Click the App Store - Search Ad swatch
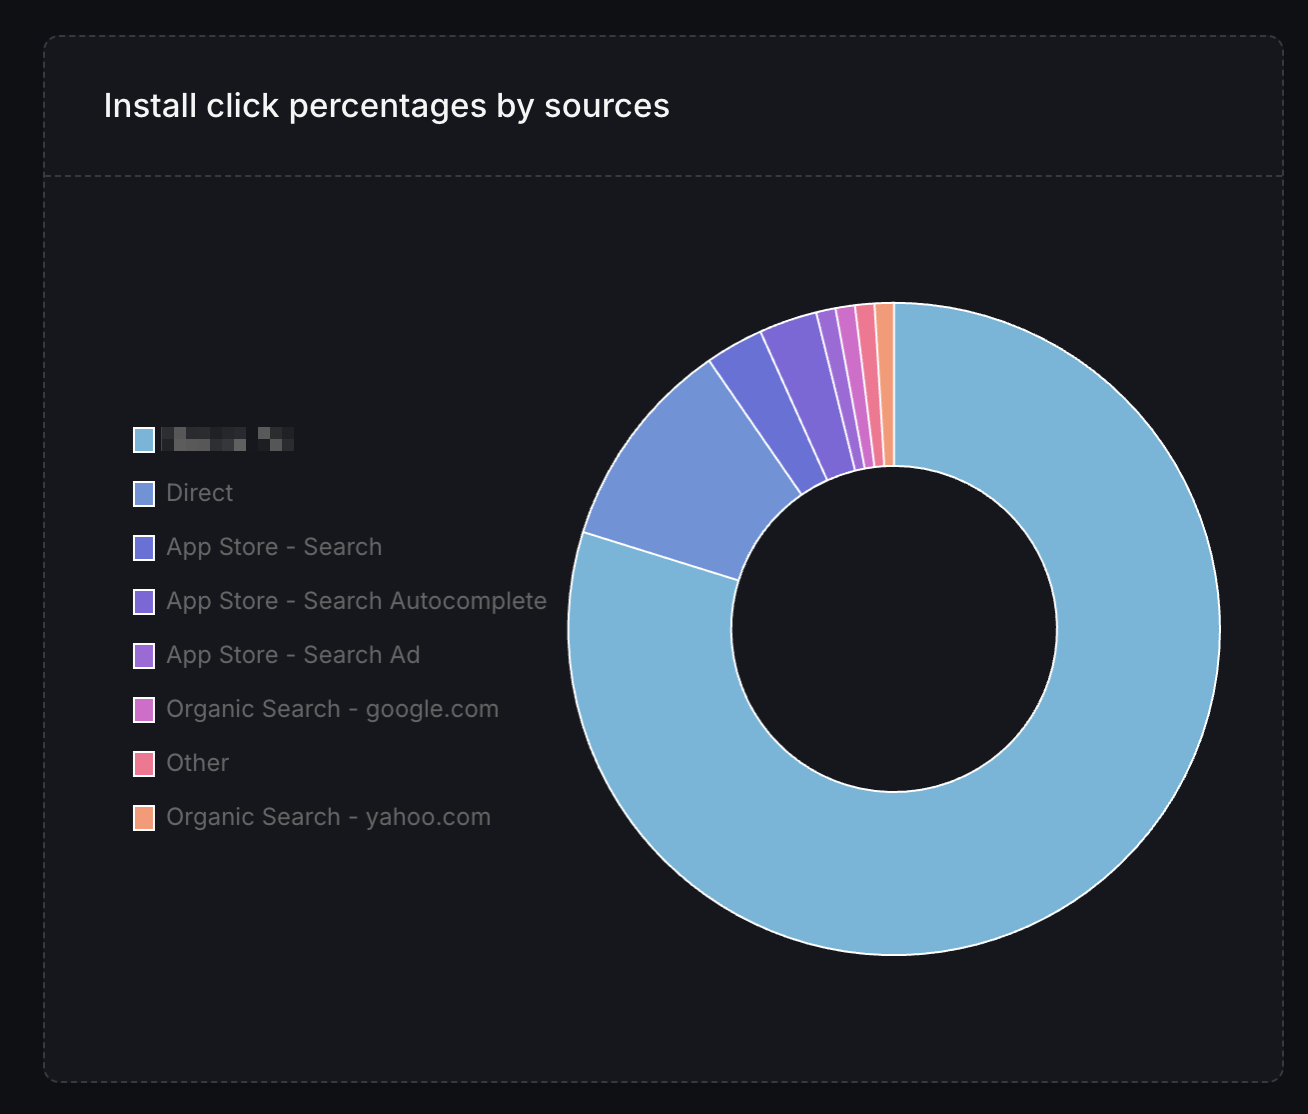The height and width of the screenshot is (1114, 1308). coord(144,656)
